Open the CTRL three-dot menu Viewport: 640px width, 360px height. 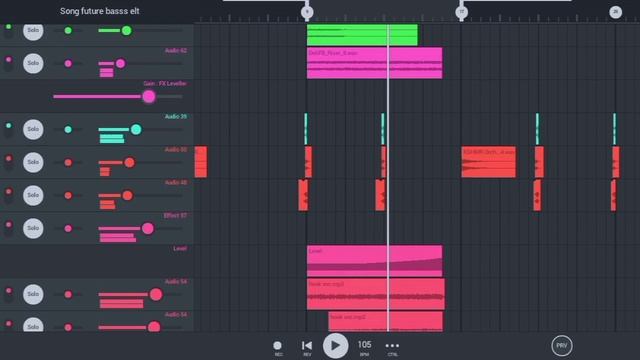392,346
